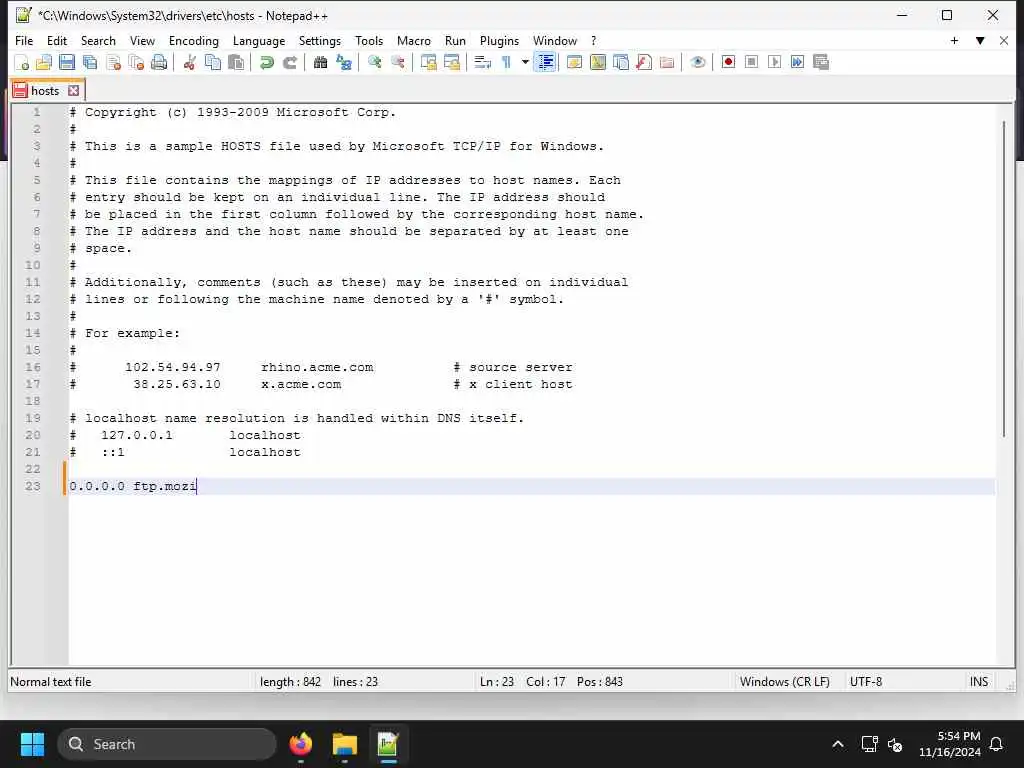This screenshot has width=1024, height=768.
Task: Click INS insert mode in status bar
Action: click(x=978, y=682)
